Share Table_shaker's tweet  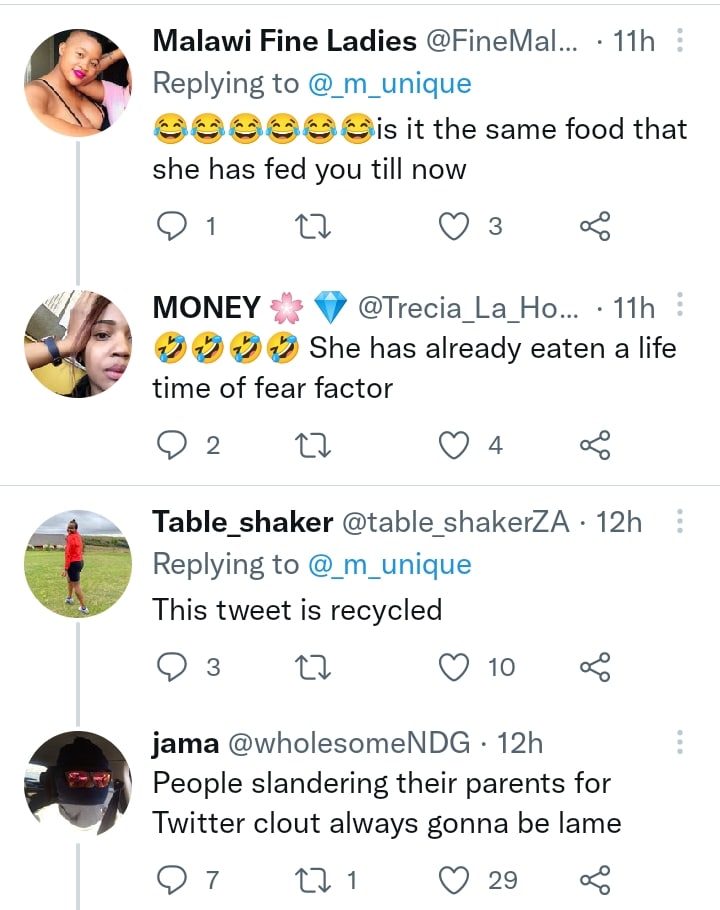(x=595, y=666)
